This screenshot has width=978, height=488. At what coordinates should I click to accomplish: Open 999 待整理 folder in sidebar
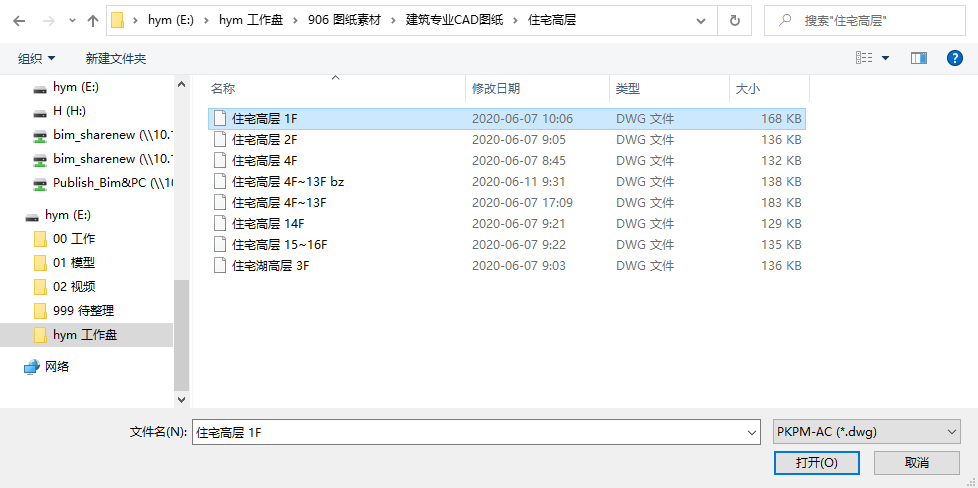(83, 311)
